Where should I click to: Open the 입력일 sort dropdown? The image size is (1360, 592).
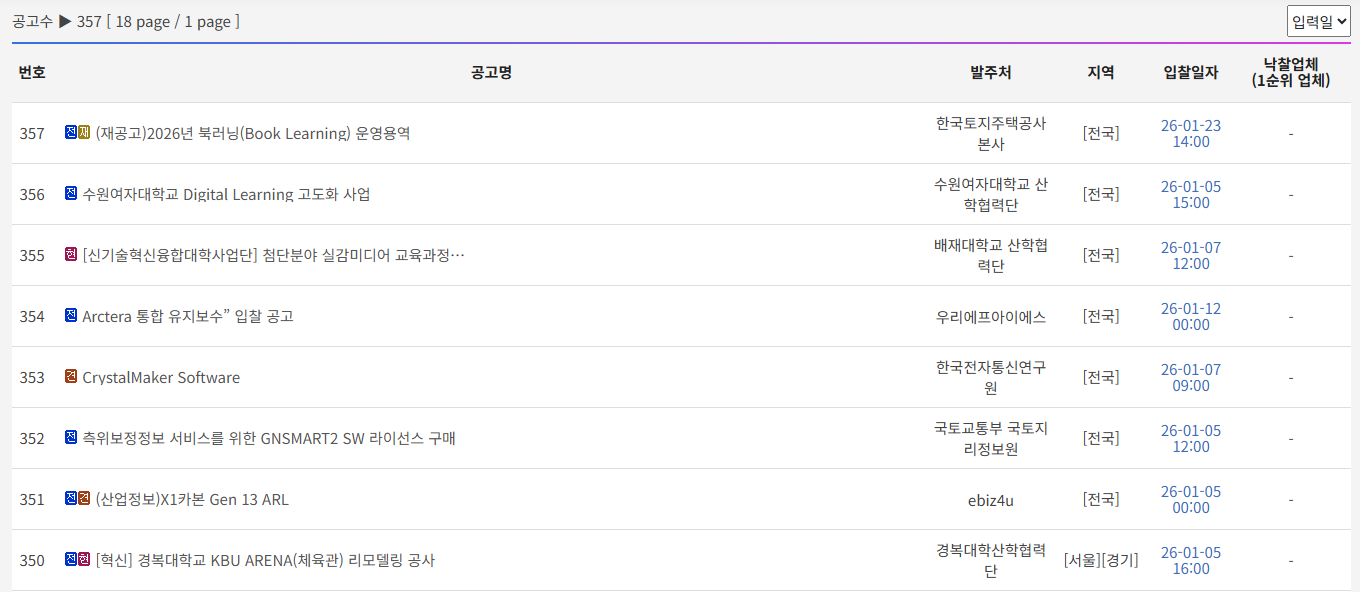[1318, 21]
